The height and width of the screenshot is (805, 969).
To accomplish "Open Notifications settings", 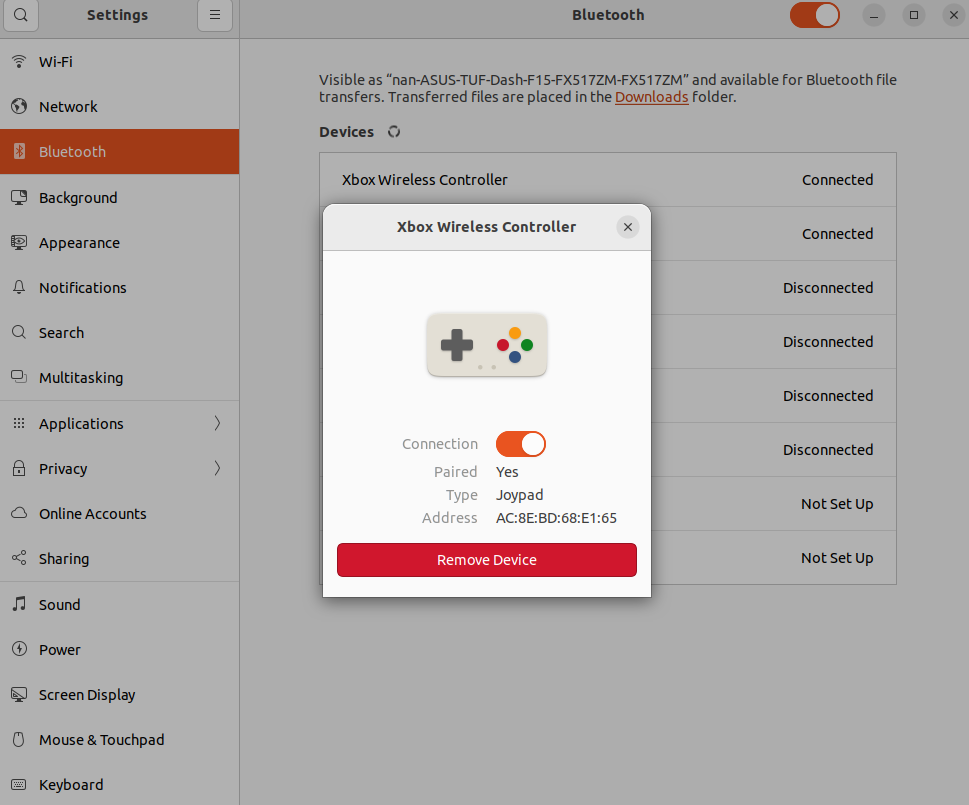I will pyautogui.click(x=119, y=287).
